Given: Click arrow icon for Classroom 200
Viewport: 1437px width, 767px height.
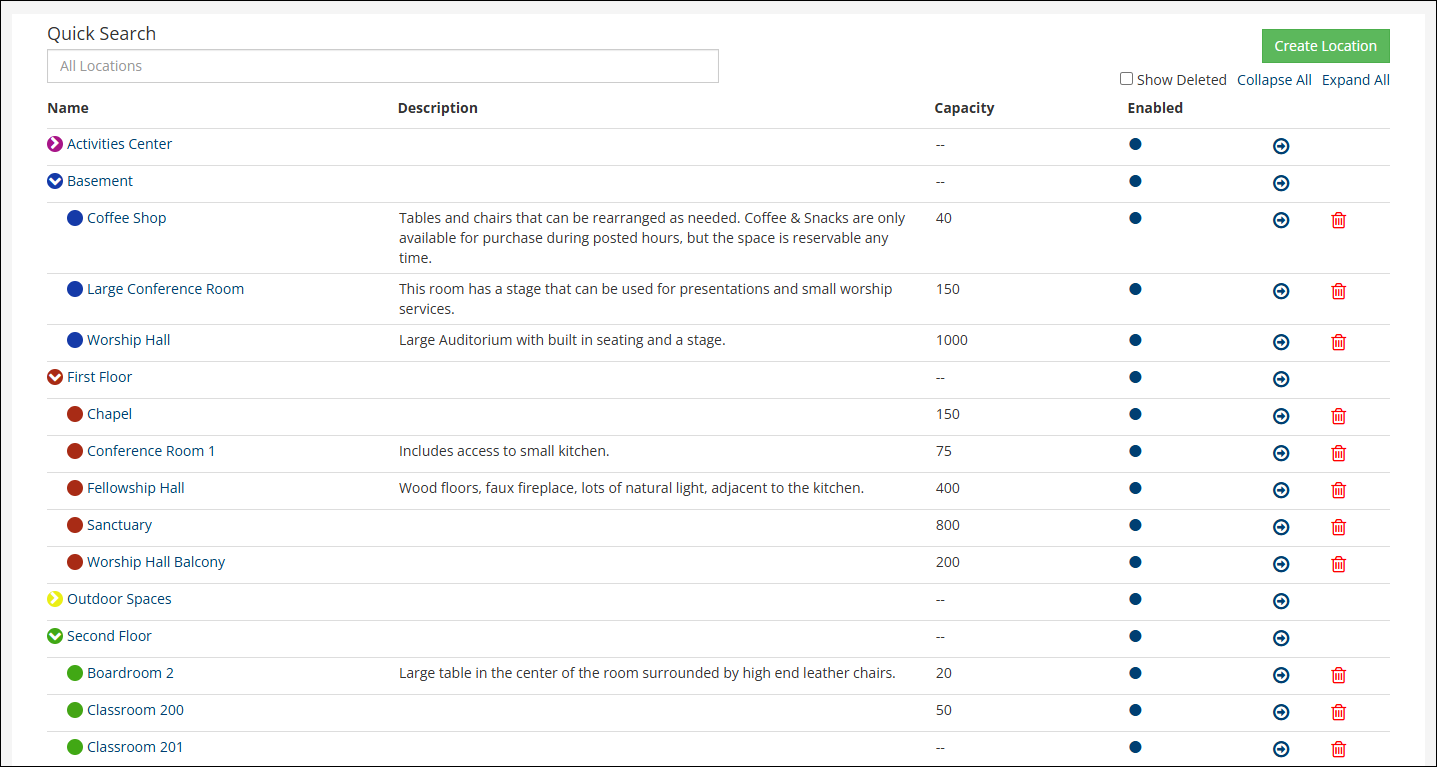Looking at the screenshot, I should click(x=1281, y=712).
